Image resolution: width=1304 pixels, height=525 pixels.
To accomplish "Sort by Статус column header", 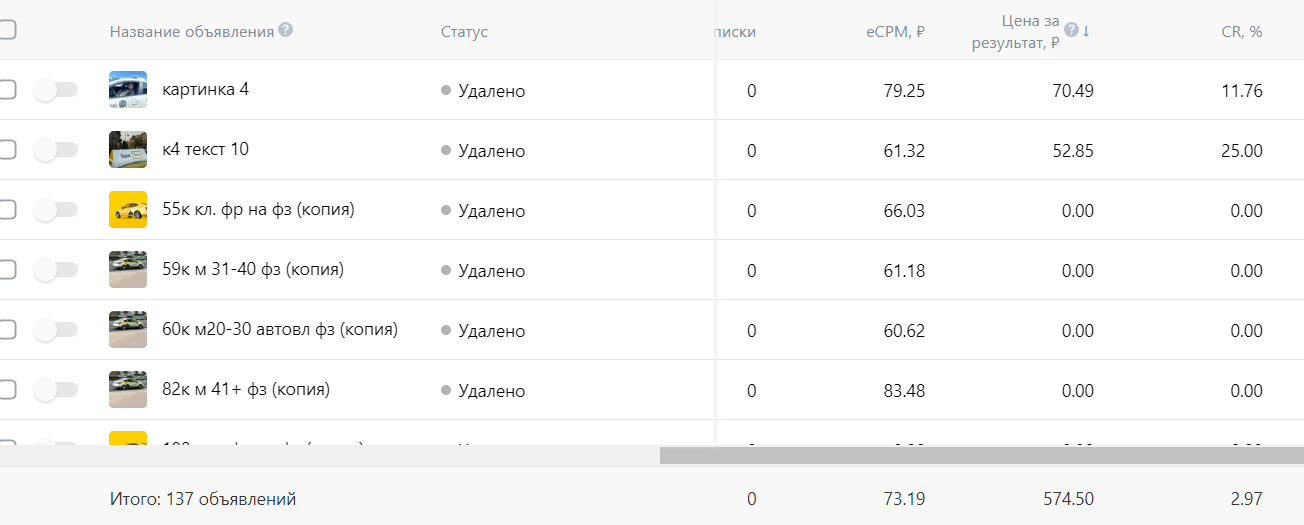I will (x=464, y=32).
